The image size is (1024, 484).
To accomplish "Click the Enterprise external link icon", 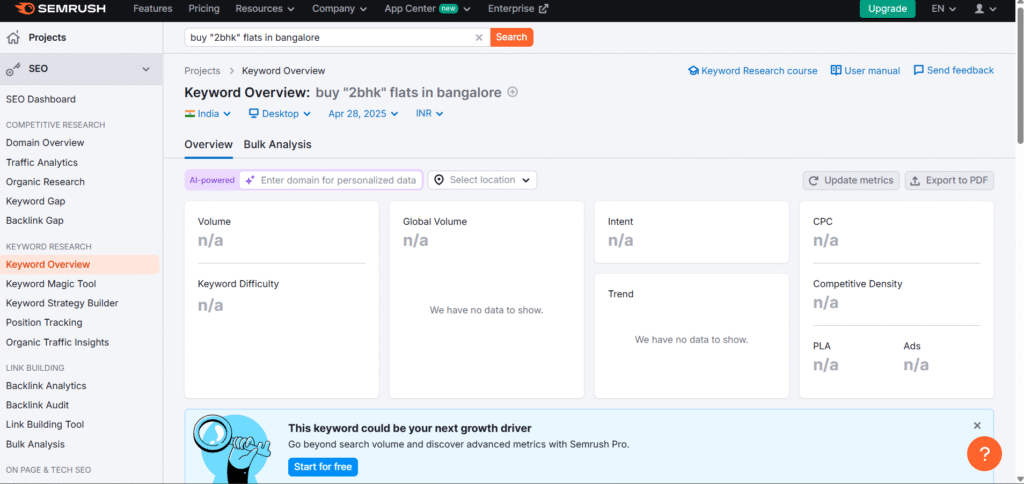I will (x=543, y=9).
